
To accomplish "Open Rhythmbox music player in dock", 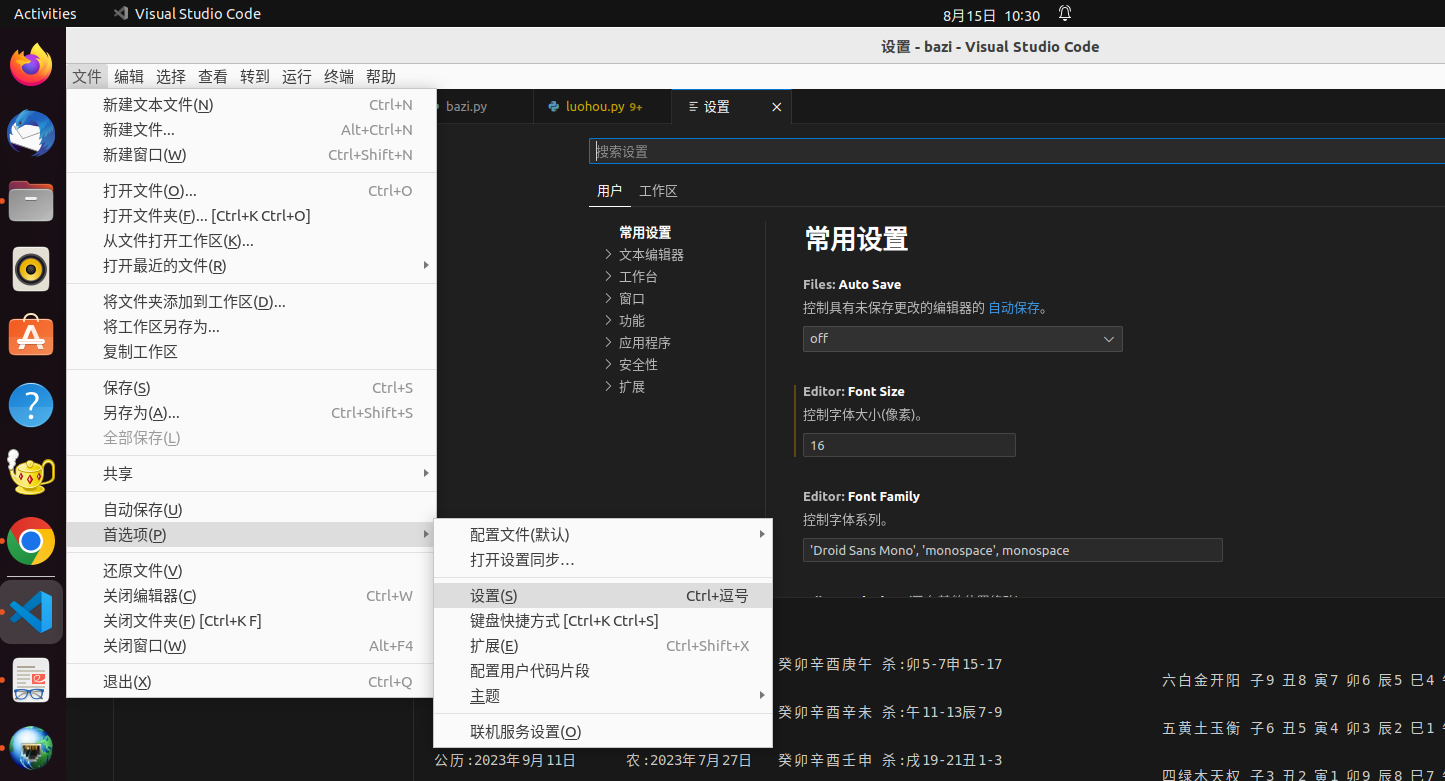I will (31, 269).
